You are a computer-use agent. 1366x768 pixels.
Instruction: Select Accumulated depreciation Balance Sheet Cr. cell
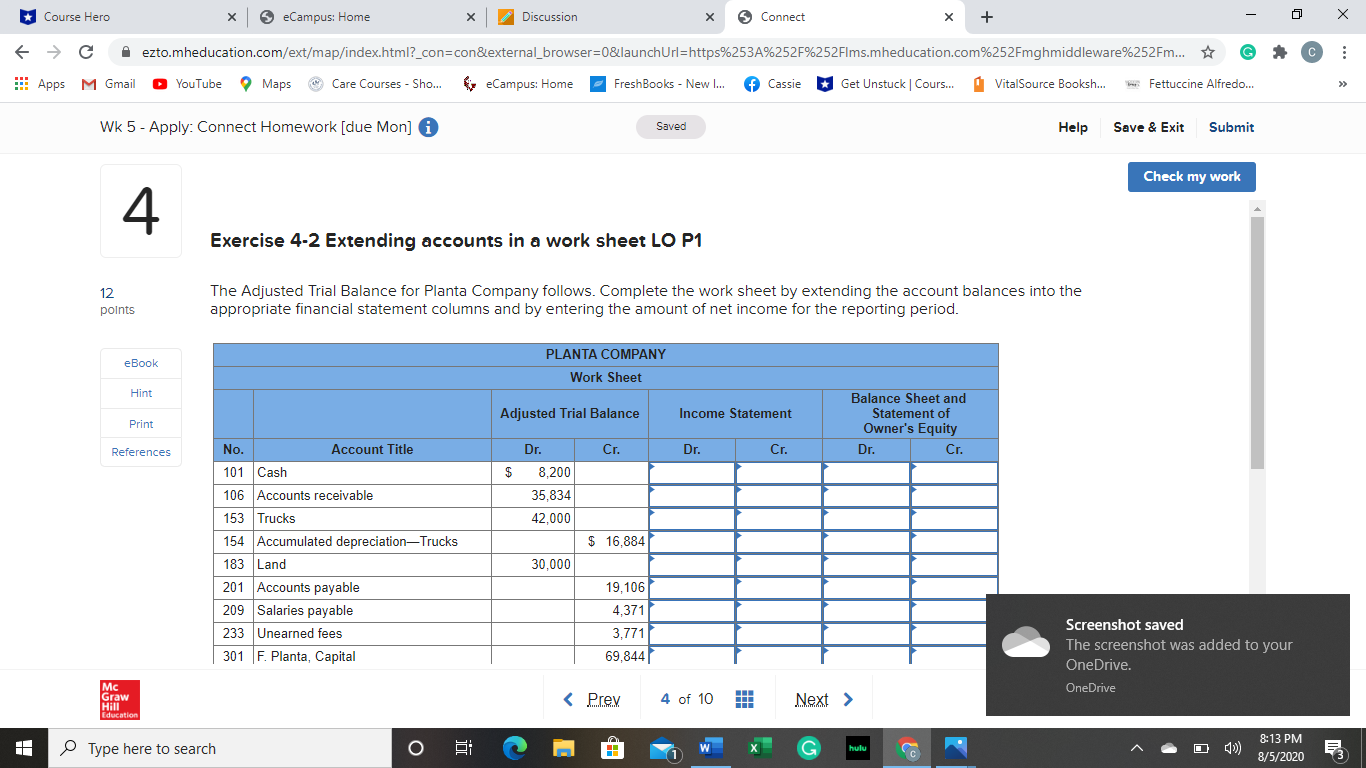954,541
